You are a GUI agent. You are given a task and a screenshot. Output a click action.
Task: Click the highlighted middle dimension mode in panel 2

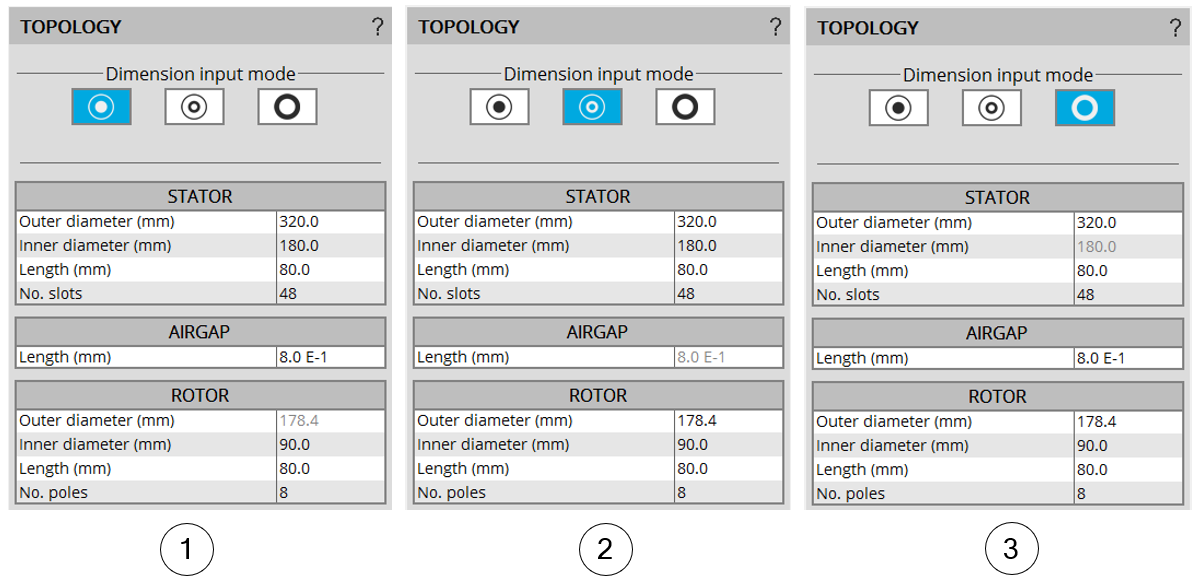[x=592, y=106]
